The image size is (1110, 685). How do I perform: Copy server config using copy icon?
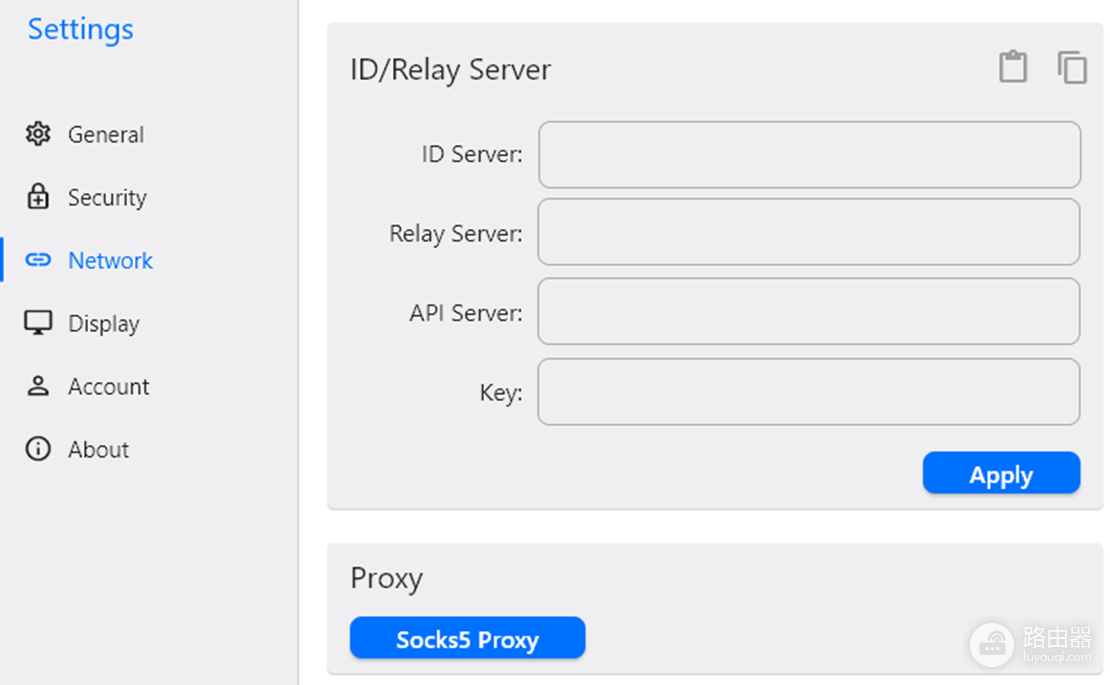[1072, 67]
